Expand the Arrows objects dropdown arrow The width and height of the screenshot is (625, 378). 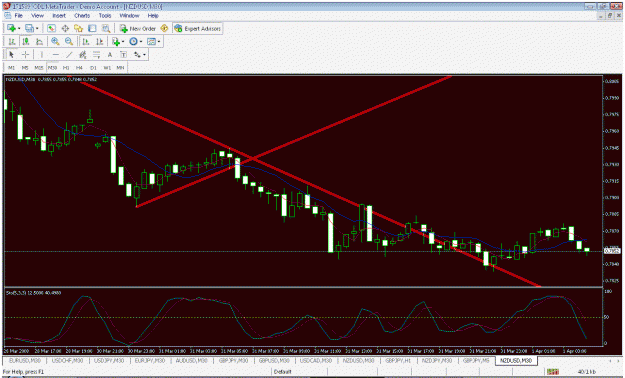tap(144, 55)
